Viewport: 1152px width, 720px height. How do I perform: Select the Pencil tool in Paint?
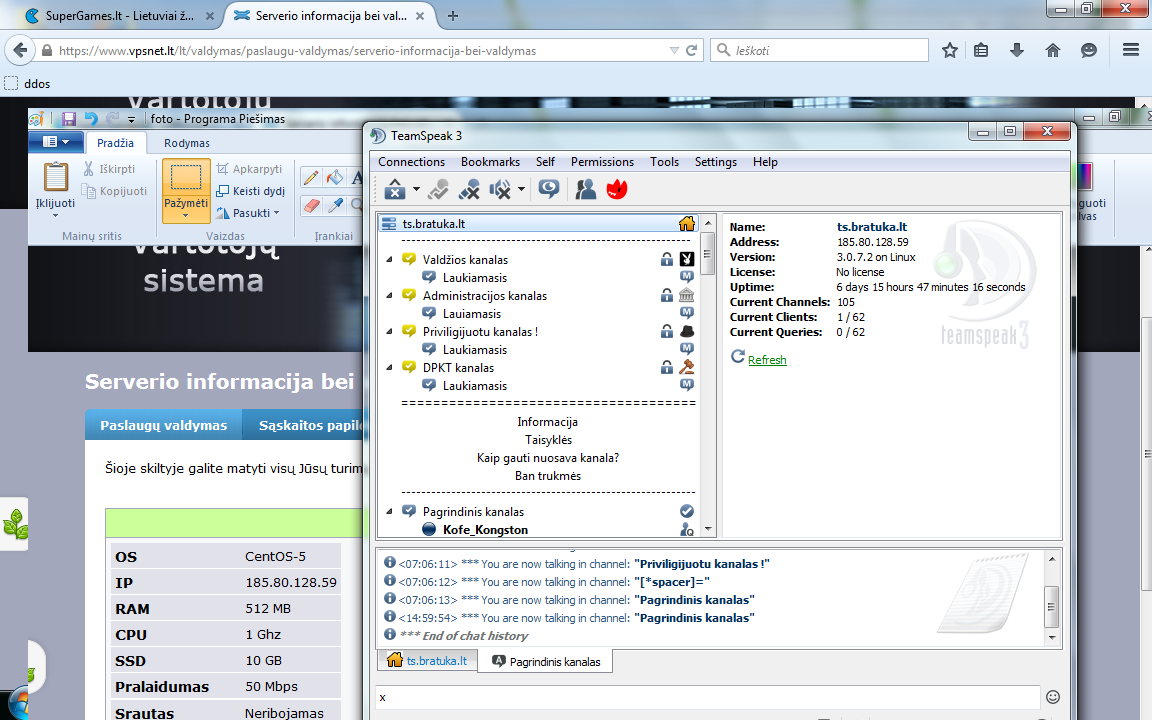tap(311, 178)
